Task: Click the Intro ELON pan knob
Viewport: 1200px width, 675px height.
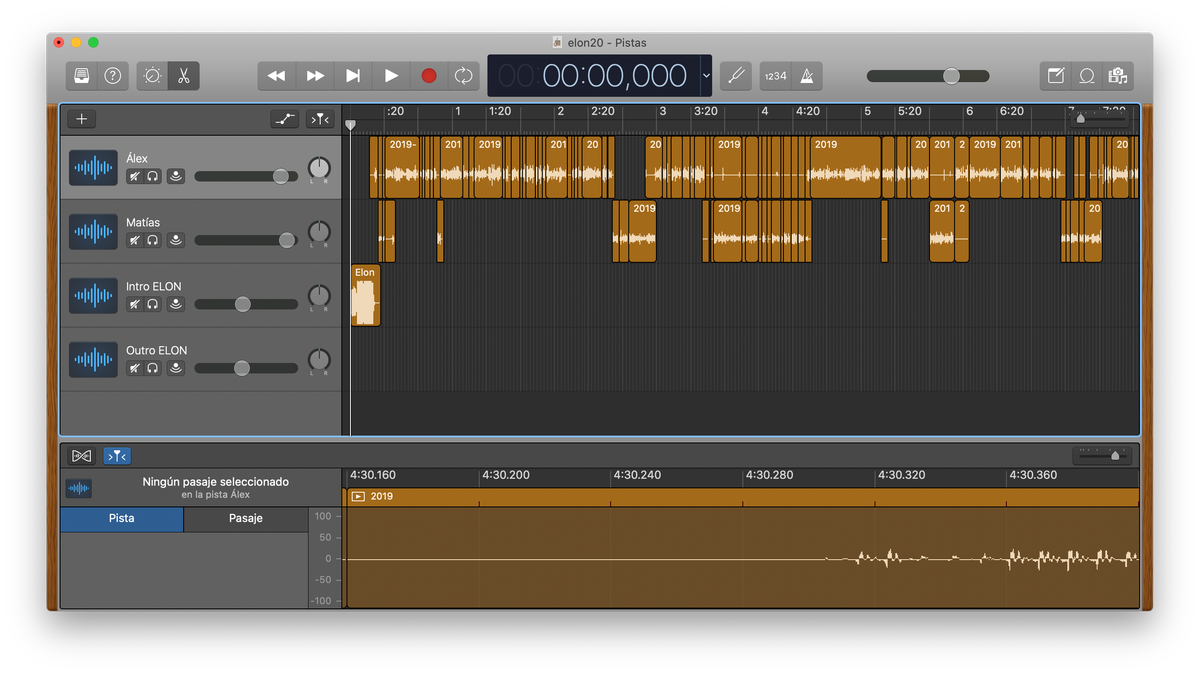Action: point(319,295)
